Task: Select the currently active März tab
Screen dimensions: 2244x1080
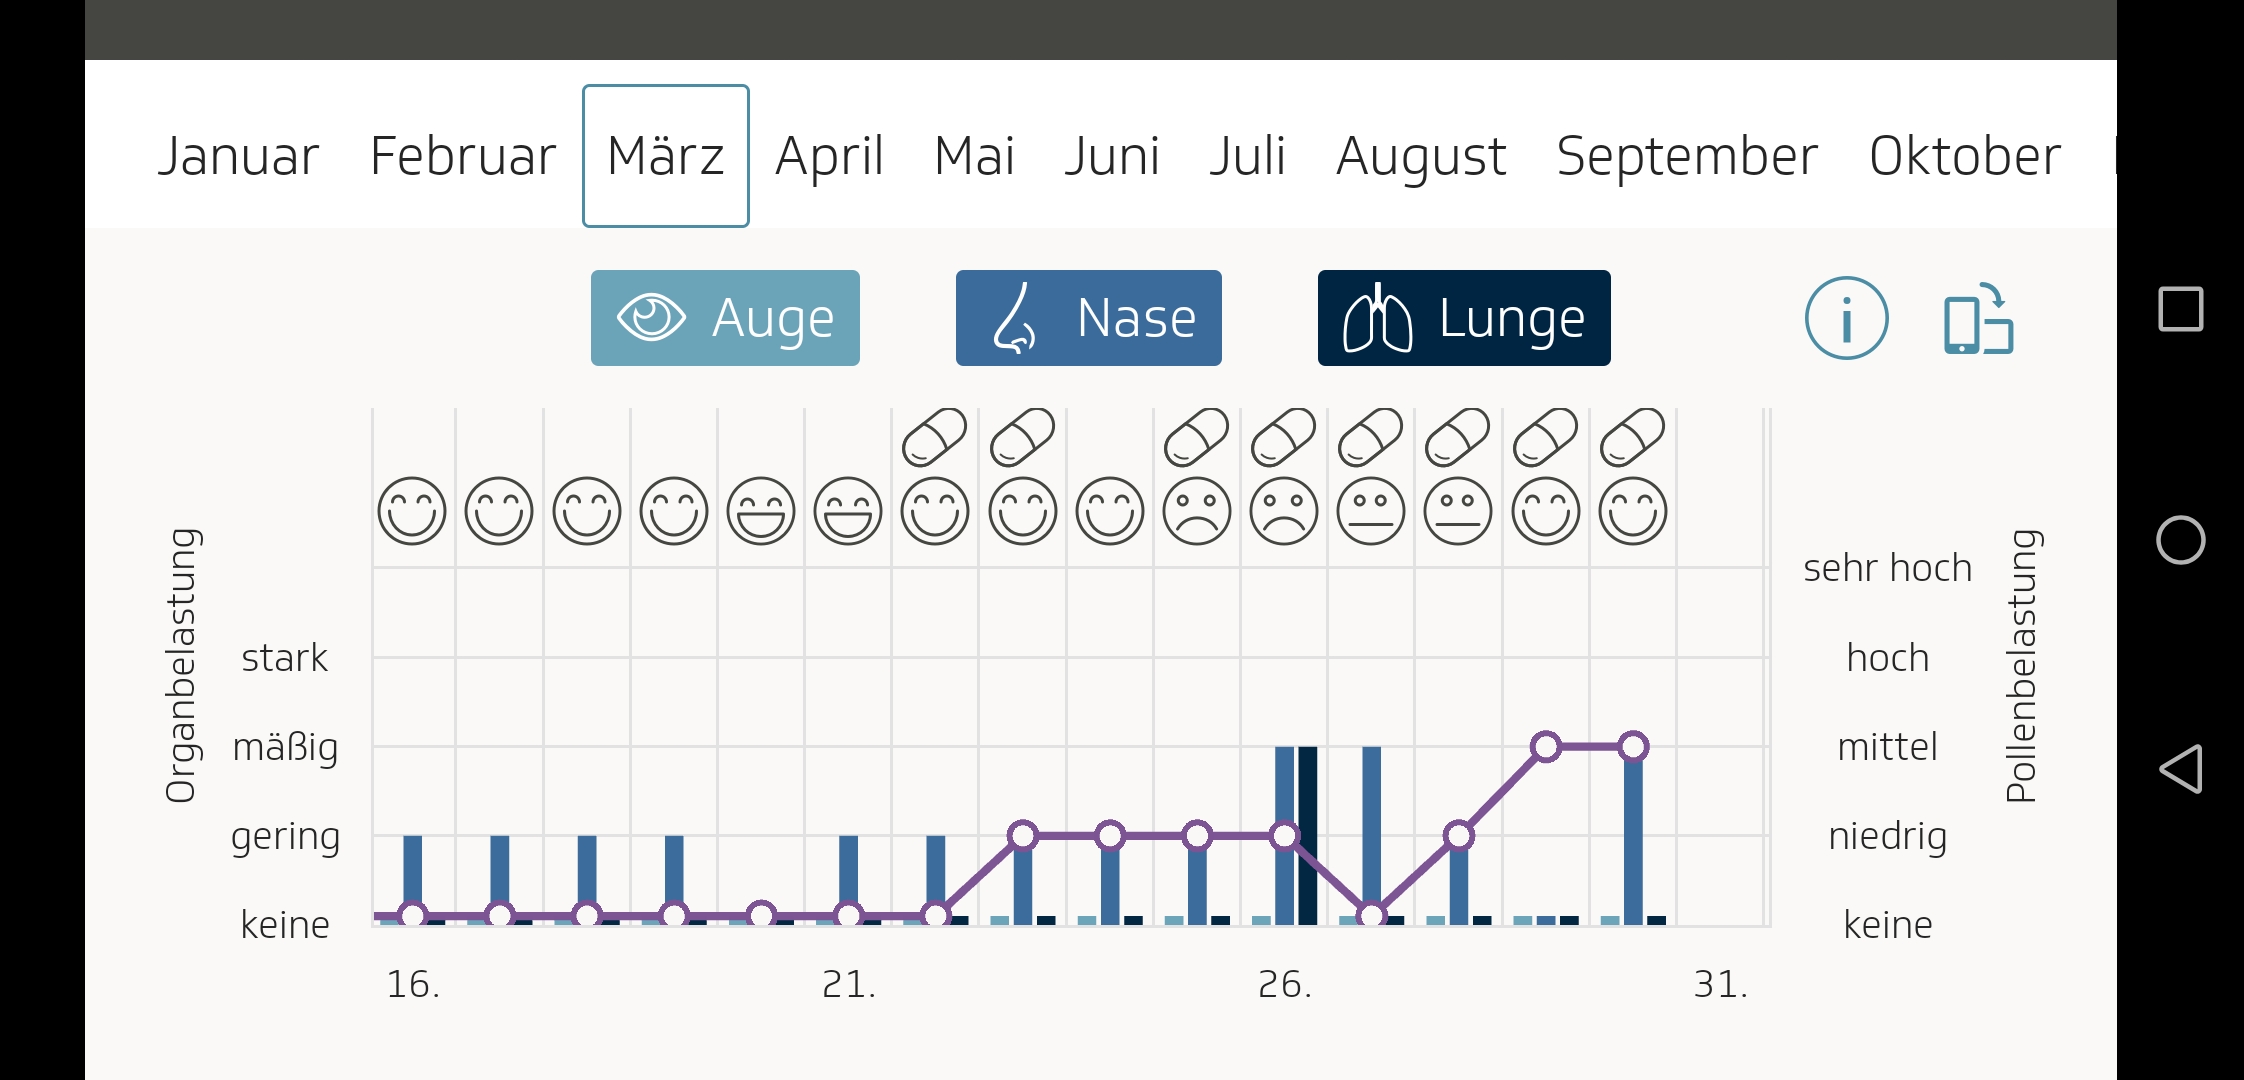Action: pyautogui.click(x=666, y=157)
